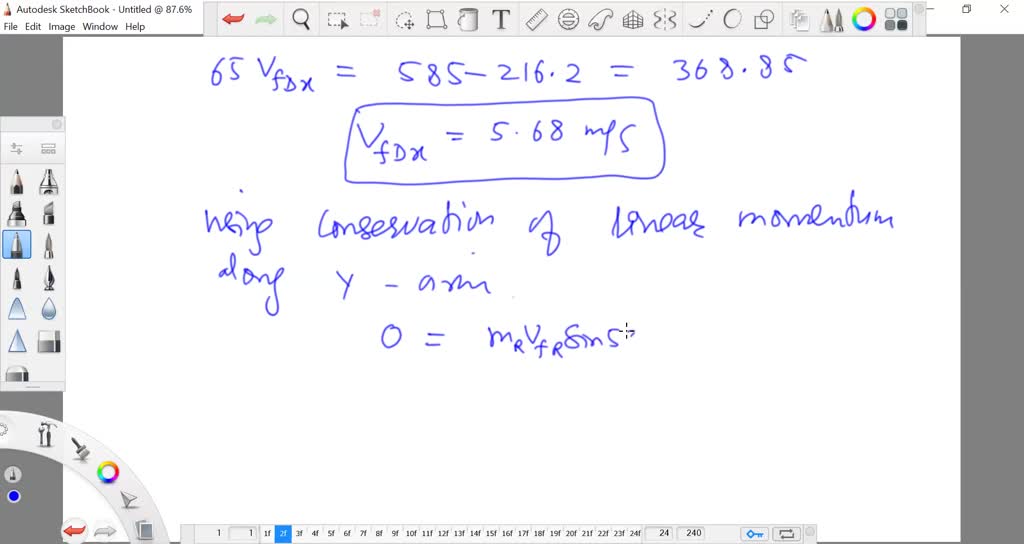The height and width of the screenshot is (544, 1024).
Task: Select frame 5f in the timeline
Action: (x=331, y=534)
